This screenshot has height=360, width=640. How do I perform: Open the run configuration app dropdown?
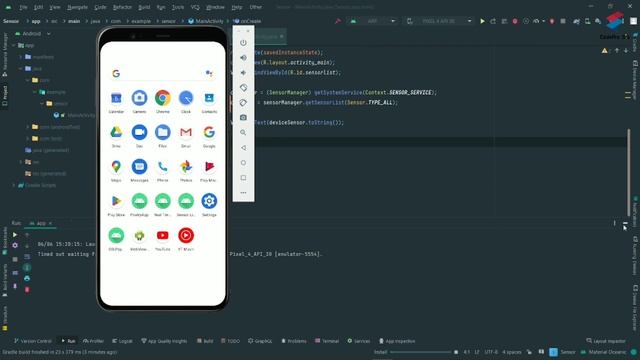(373, 21)
